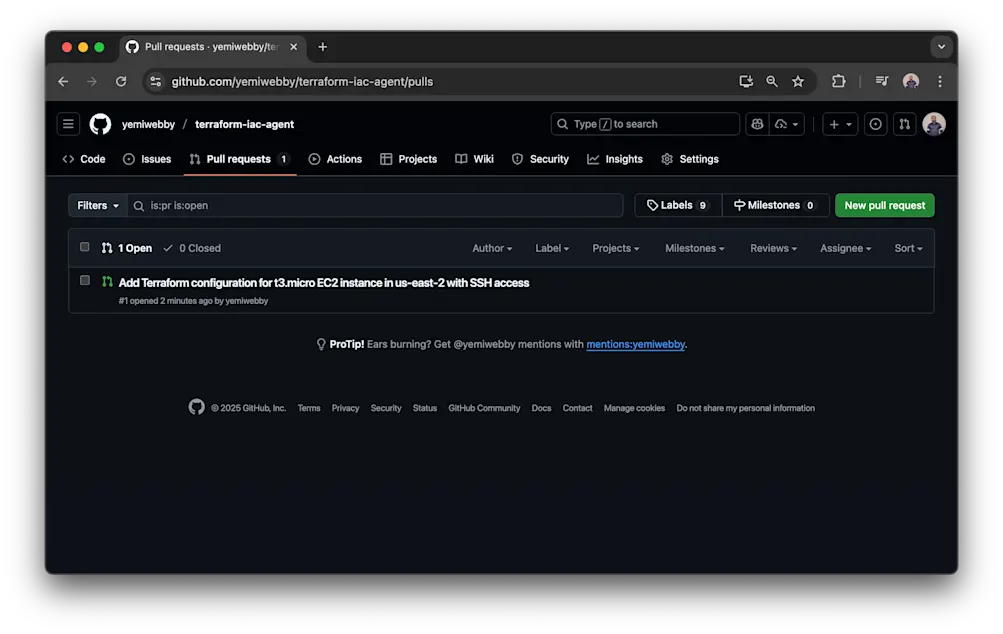The height and width of the screenshot is (634, 1003).
Task: Open the Terraform t3.micro pull request
Action: pyautogui.click(x=324, y=283)
